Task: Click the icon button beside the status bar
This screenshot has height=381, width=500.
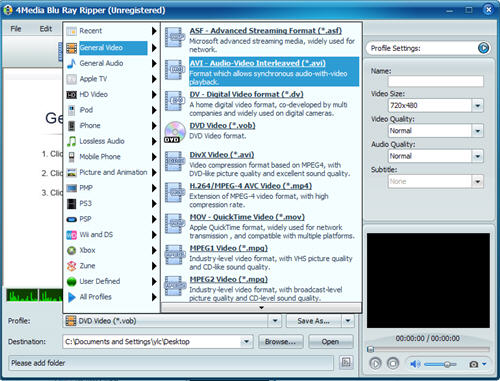Action: tap(346, 363)
